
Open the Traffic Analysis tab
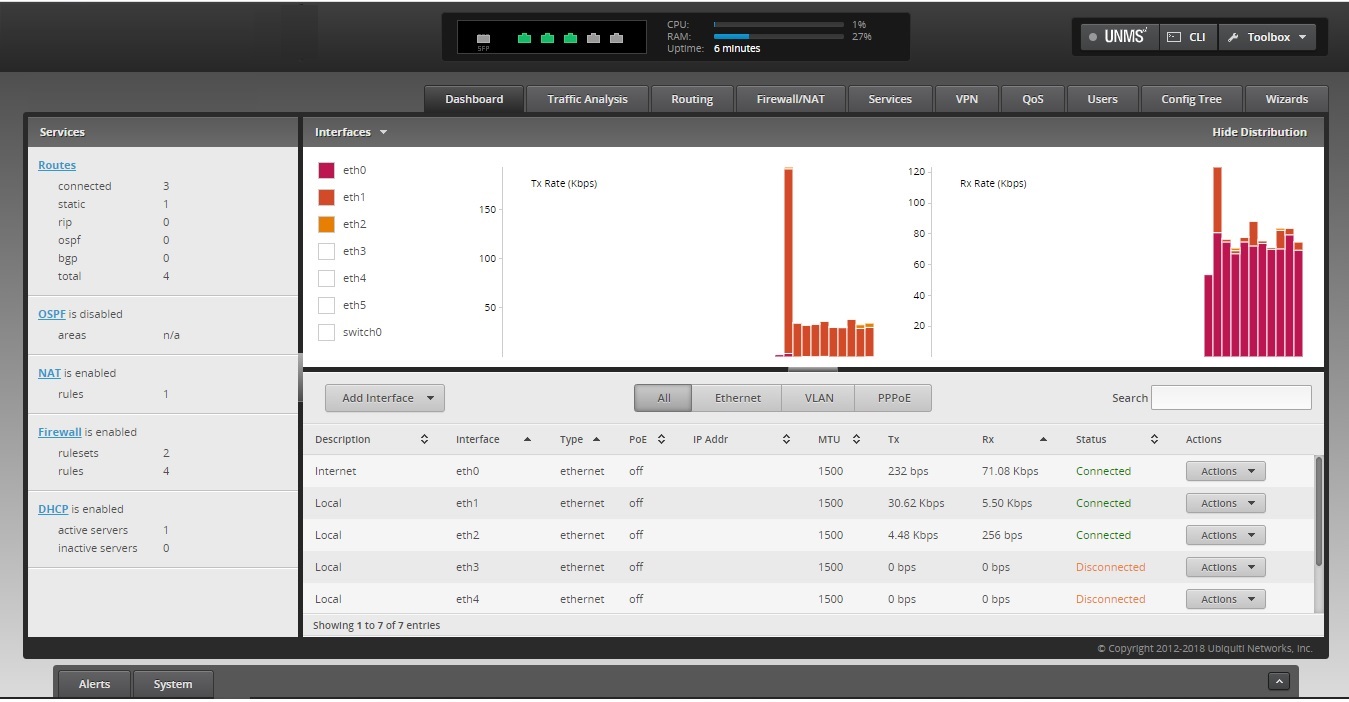pyautogui.click(x=587, y=99)
